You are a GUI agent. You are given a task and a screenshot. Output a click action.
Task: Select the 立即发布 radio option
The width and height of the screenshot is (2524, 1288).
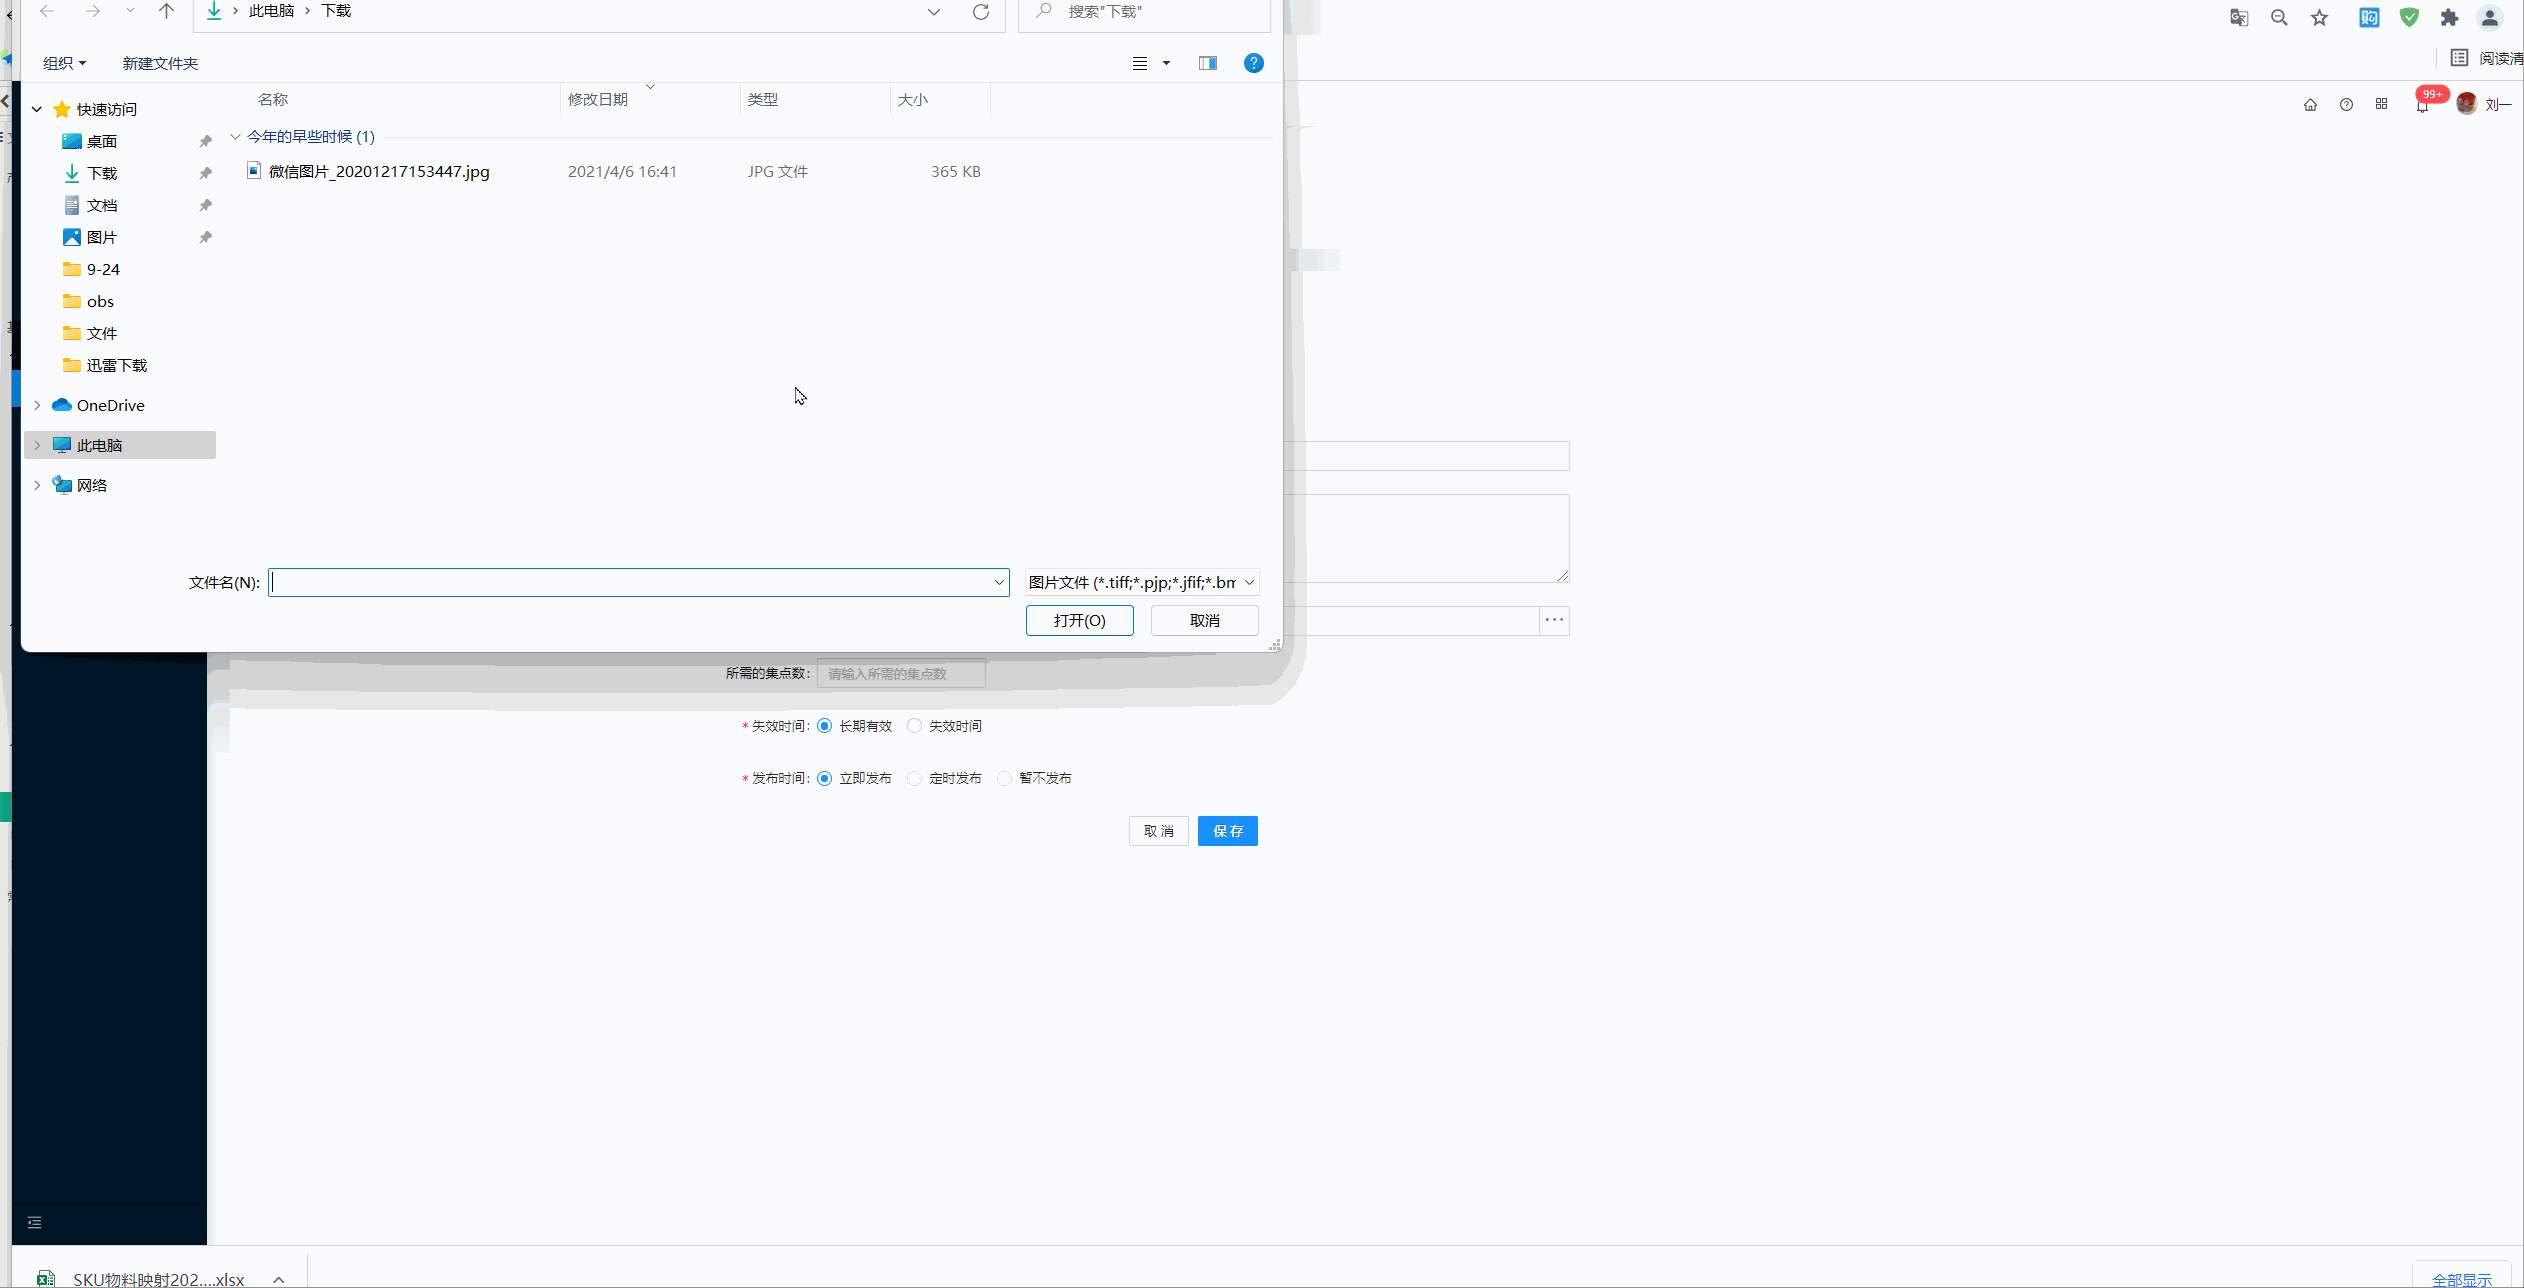pyautogui.click(x=824, y=778)
